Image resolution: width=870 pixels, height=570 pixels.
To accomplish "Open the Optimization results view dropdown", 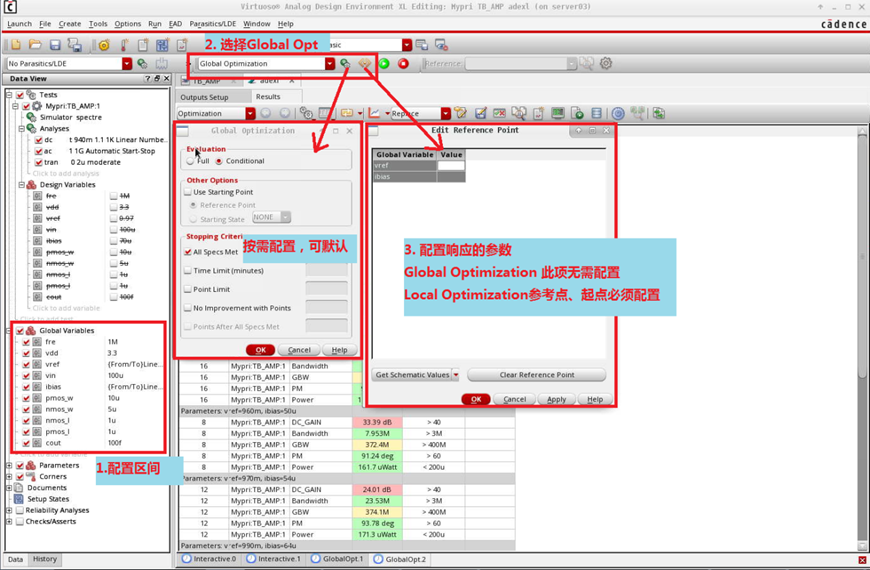I will [x=250, y=113].
